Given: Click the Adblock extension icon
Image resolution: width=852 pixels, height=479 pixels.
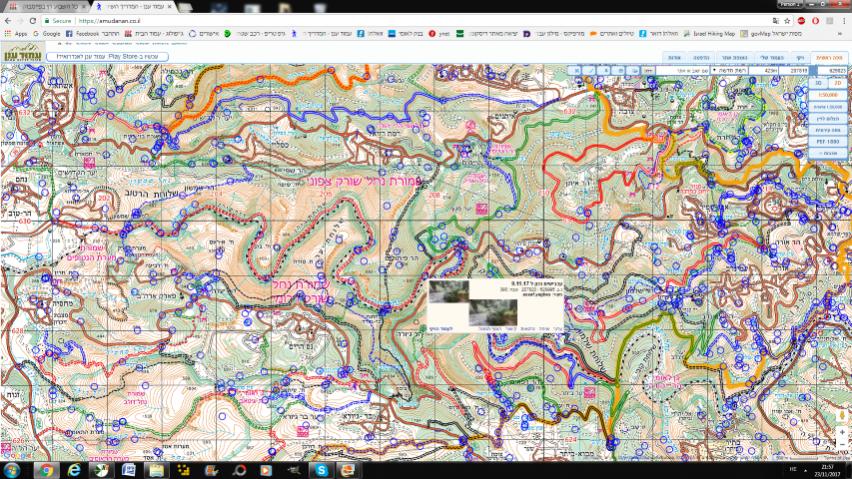Looking at the screenshot, I should (802, 20).
